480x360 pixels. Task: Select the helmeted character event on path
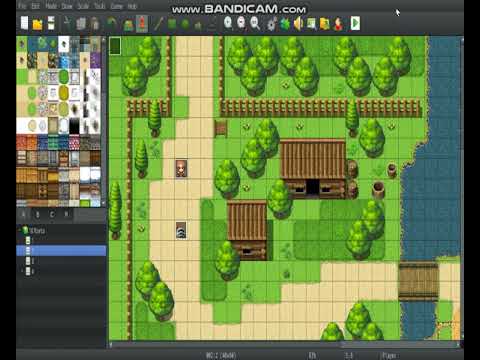pos(181,230)
